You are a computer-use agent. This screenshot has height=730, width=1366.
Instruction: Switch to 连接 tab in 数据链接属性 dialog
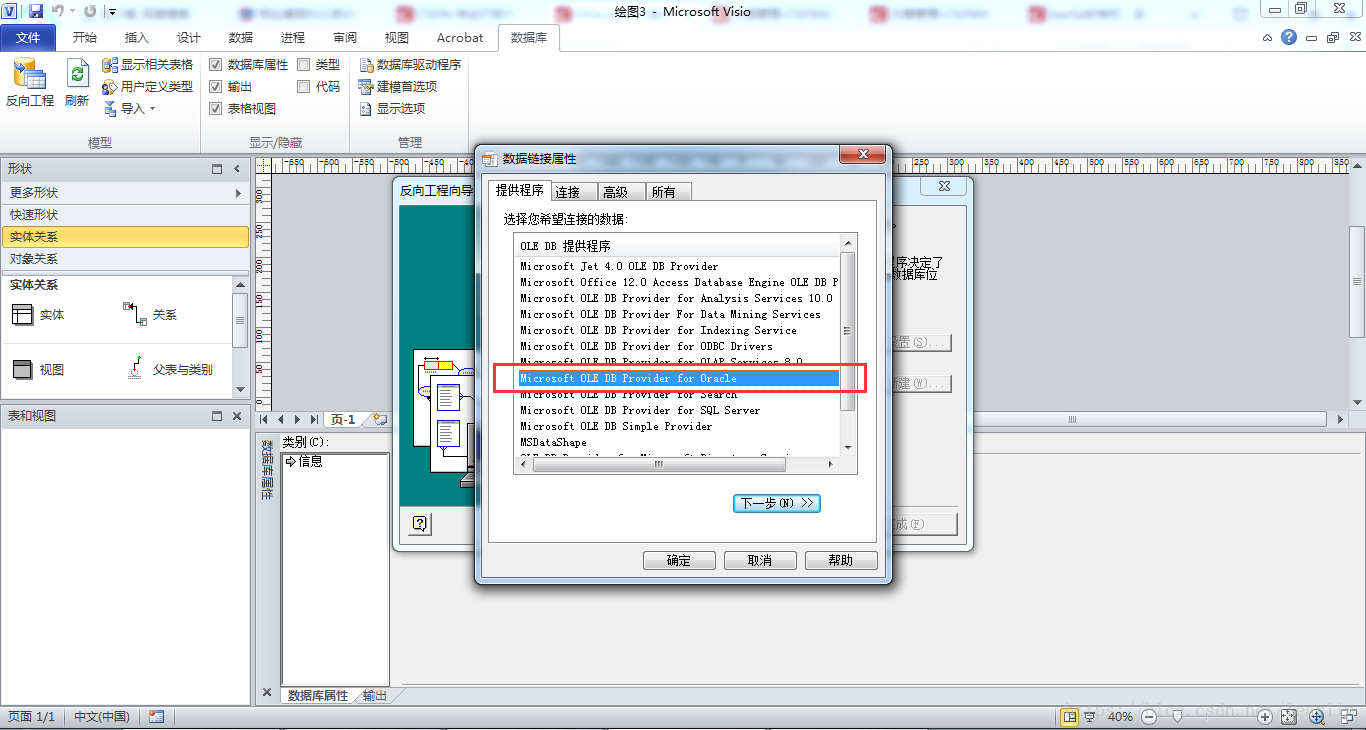573,192
